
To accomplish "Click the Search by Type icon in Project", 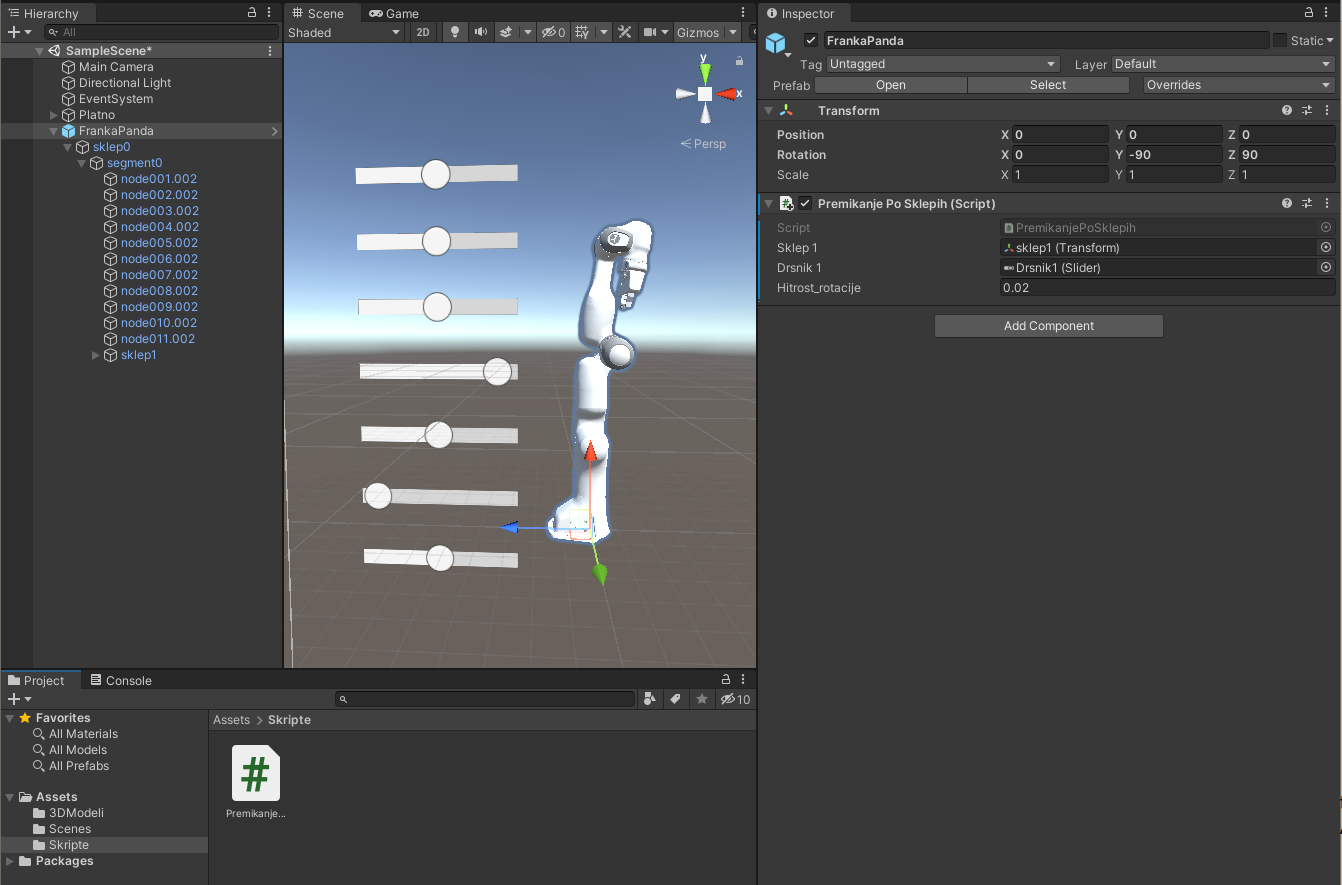I will (x=650, y=699).
